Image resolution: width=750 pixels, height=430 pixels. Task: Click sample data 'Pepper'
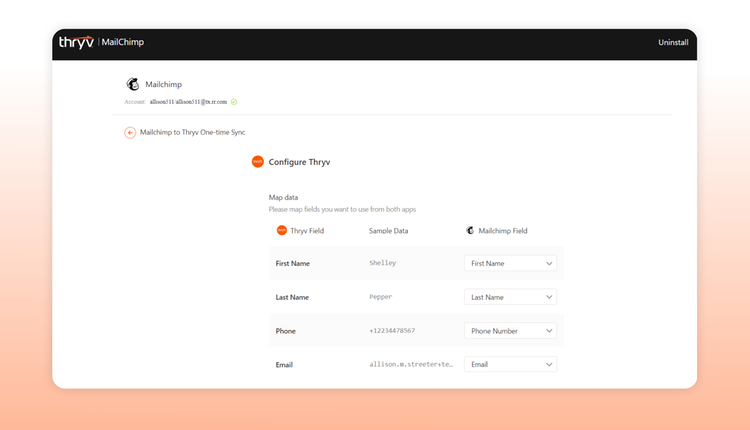381,297
